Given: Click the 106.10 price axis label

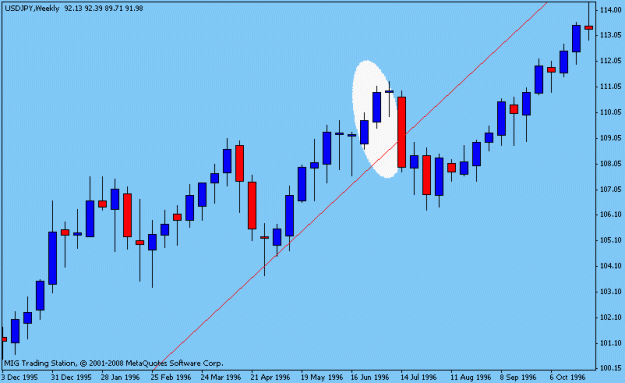Looking at the screenshot, I should point(611,214).
